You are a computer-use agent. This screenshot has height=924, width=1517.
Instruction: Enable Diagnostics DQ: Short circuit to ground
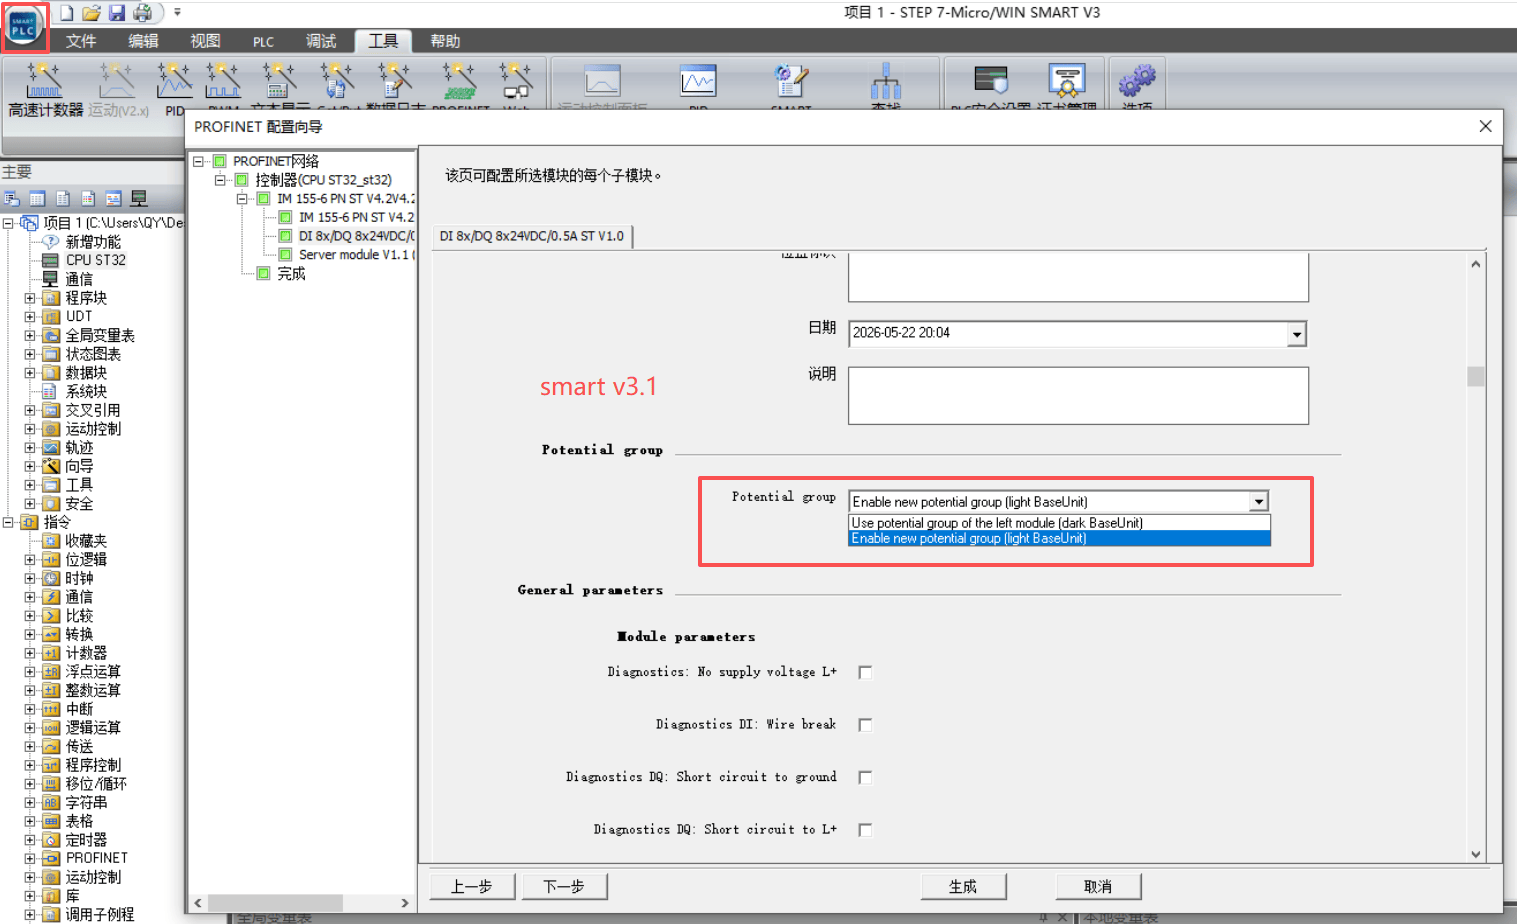pyautogui.click(x=865, y=777)
